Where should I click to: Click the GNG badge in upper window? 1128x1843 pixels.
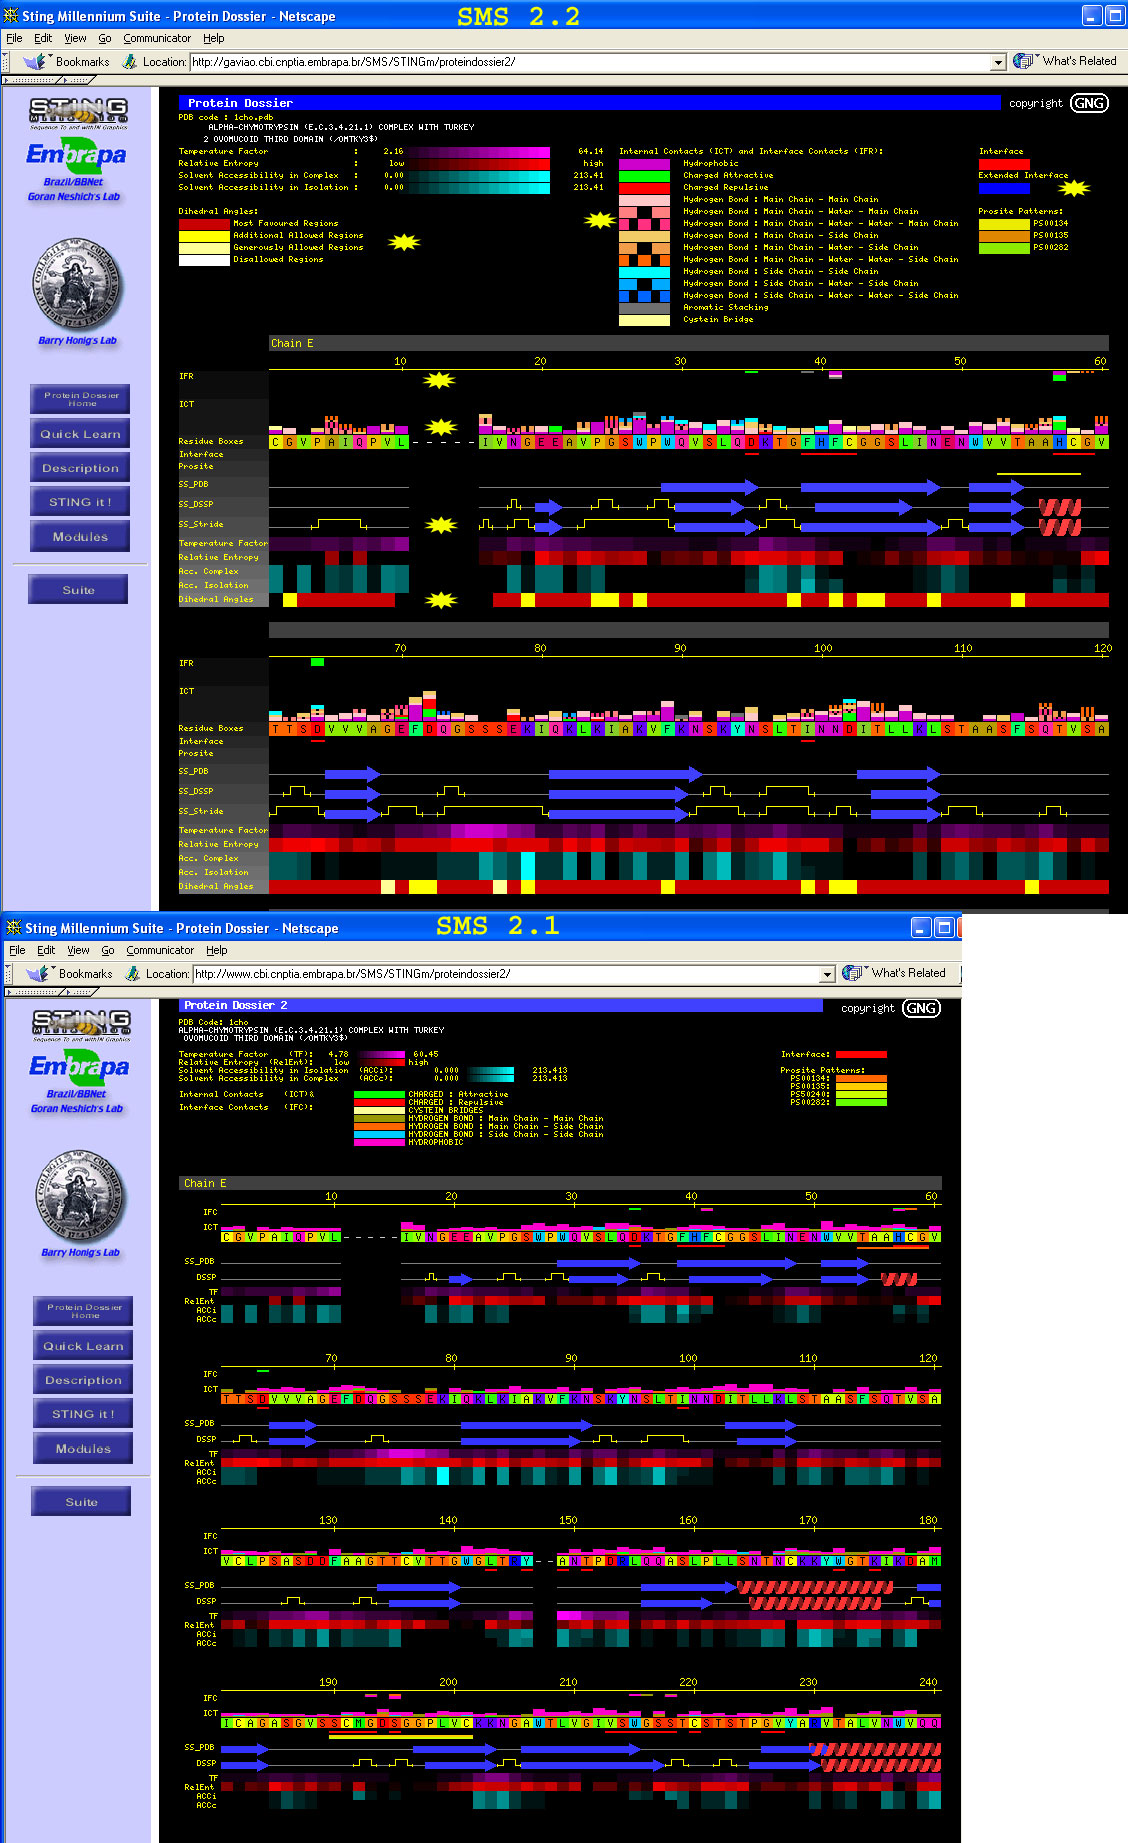click(x=1089, y=103)
